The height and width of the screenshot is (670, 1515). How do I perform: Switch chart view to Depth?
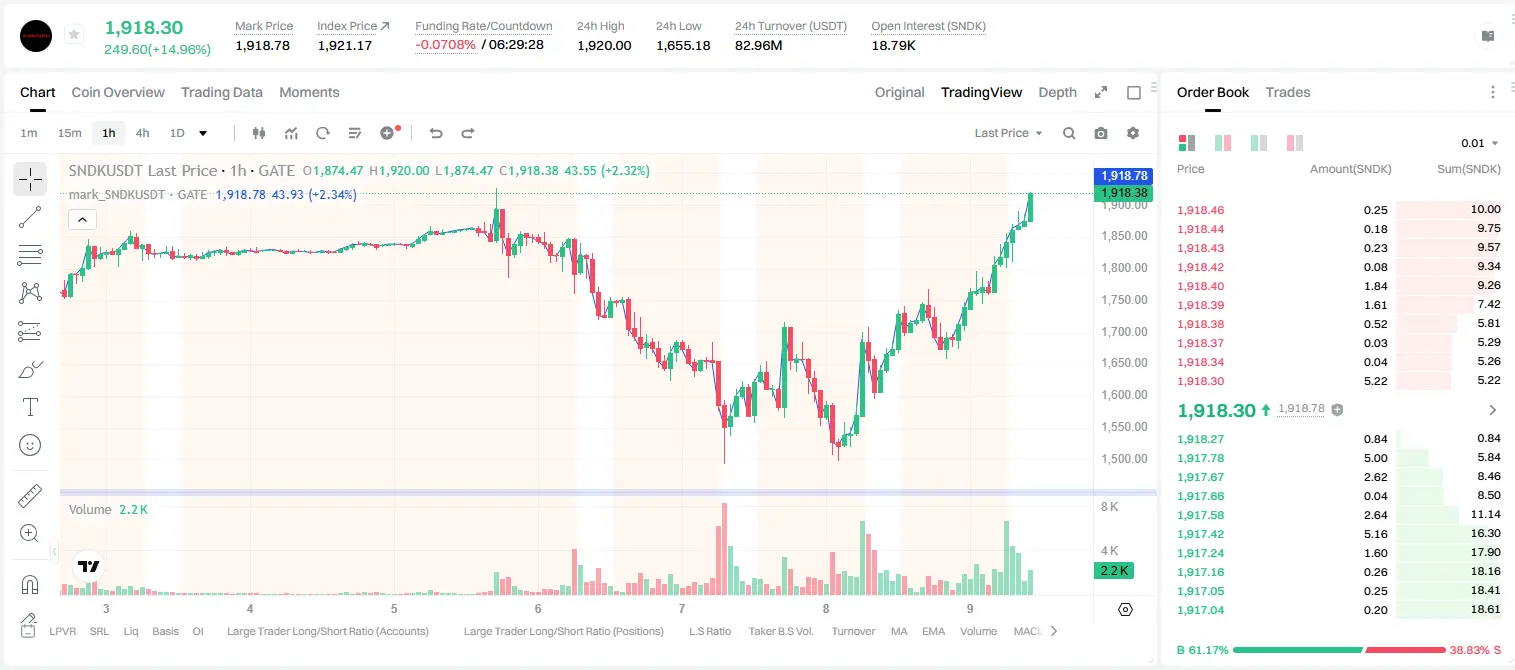1058,92
